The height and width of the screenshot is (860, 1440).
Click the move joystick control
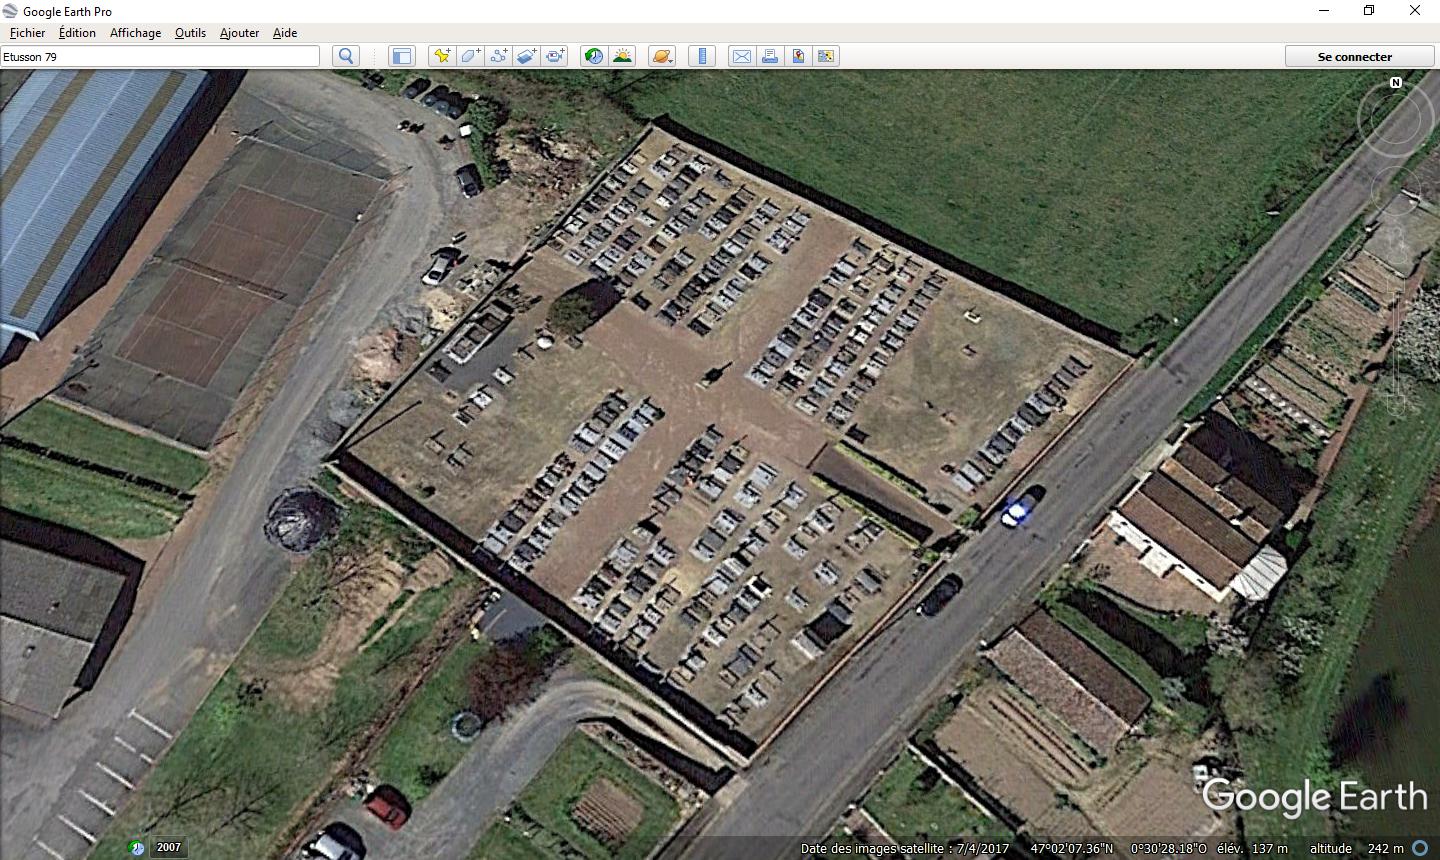pos(1396,192)
